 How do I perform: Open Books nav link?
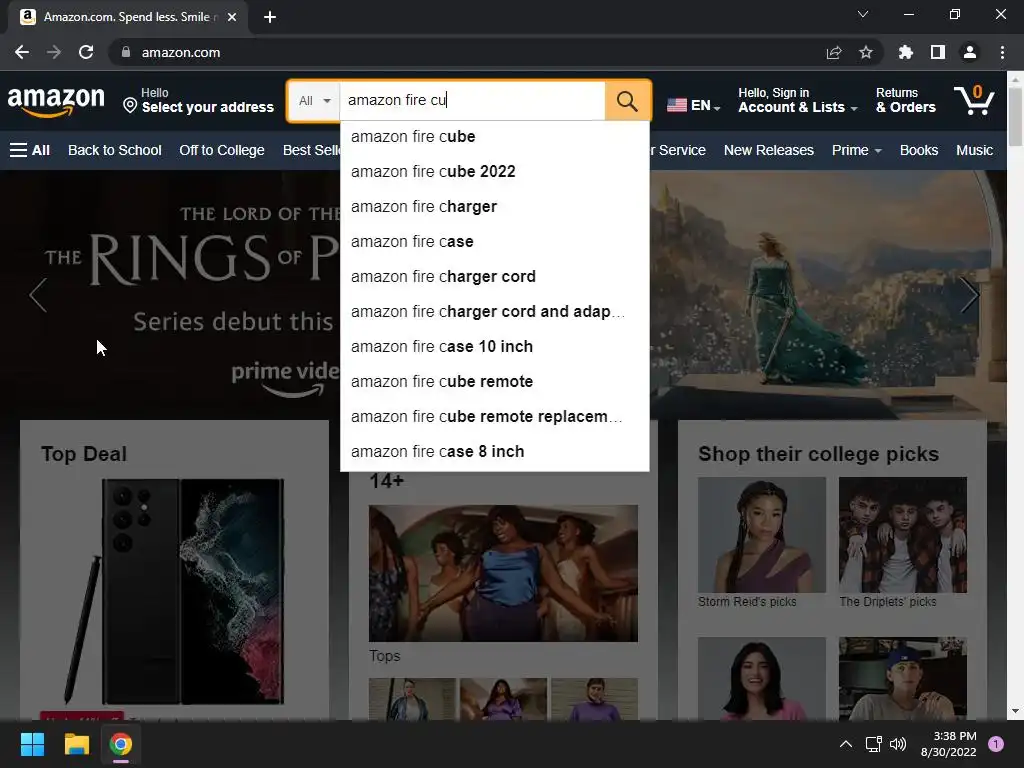click(919, 150)
